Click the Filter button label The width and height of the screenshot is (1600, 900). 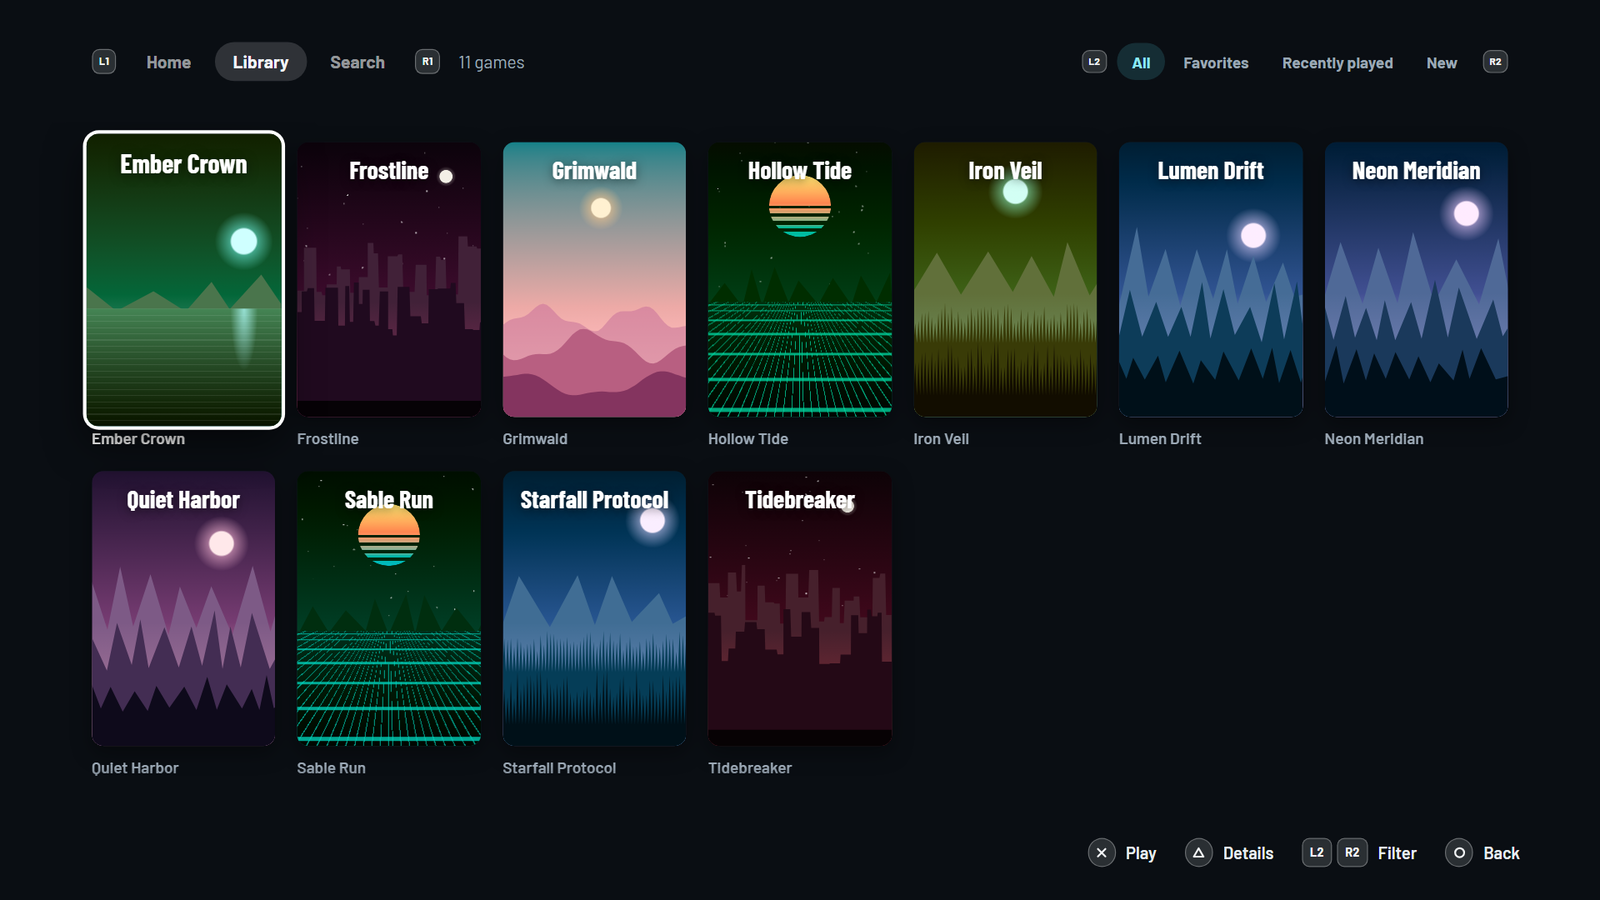tap(1397, 853)
